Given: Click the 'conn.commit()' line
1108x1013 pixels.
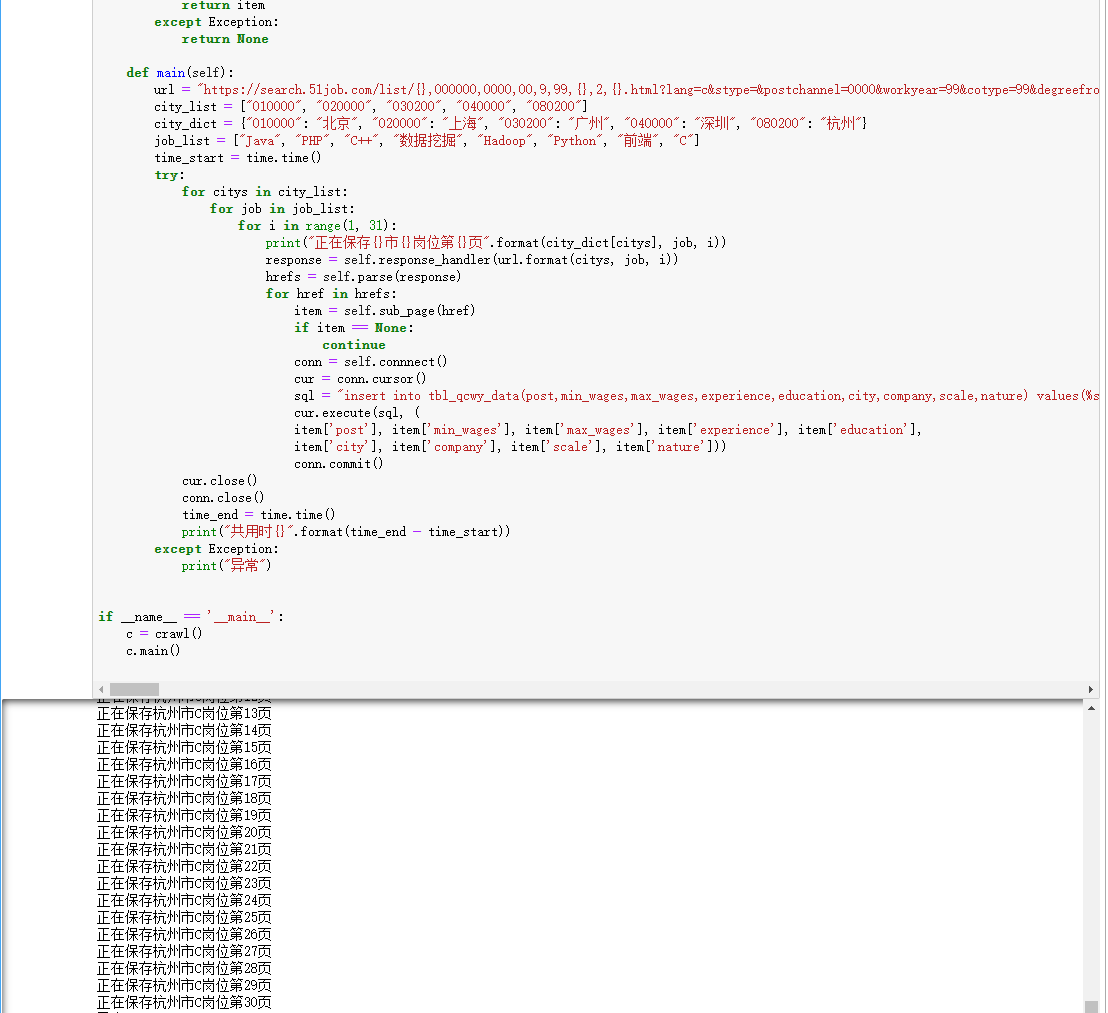Looking at the screenshot, I should pos(338,463).
